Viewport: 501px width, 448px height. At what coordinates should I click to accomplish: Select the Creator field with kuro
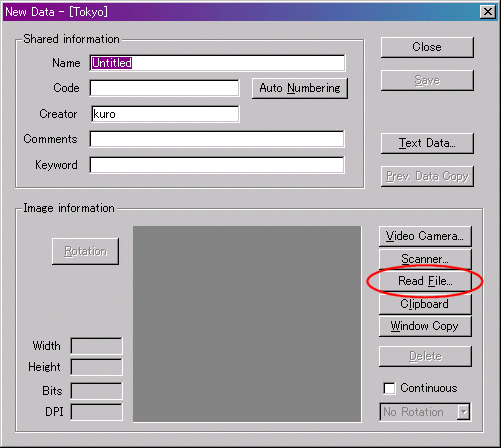pyautogui.click(x=165, y=114)
